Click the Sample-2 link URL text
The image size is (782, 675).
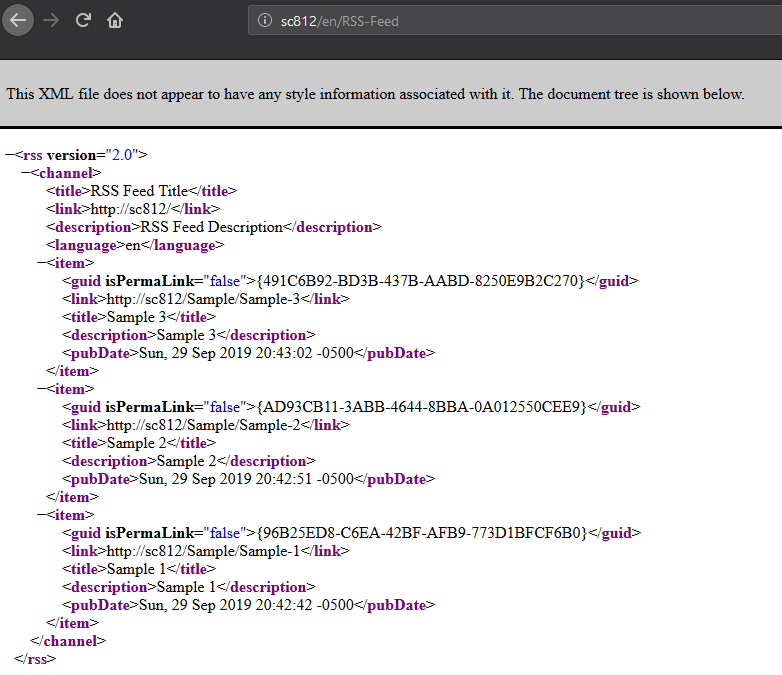204,425
